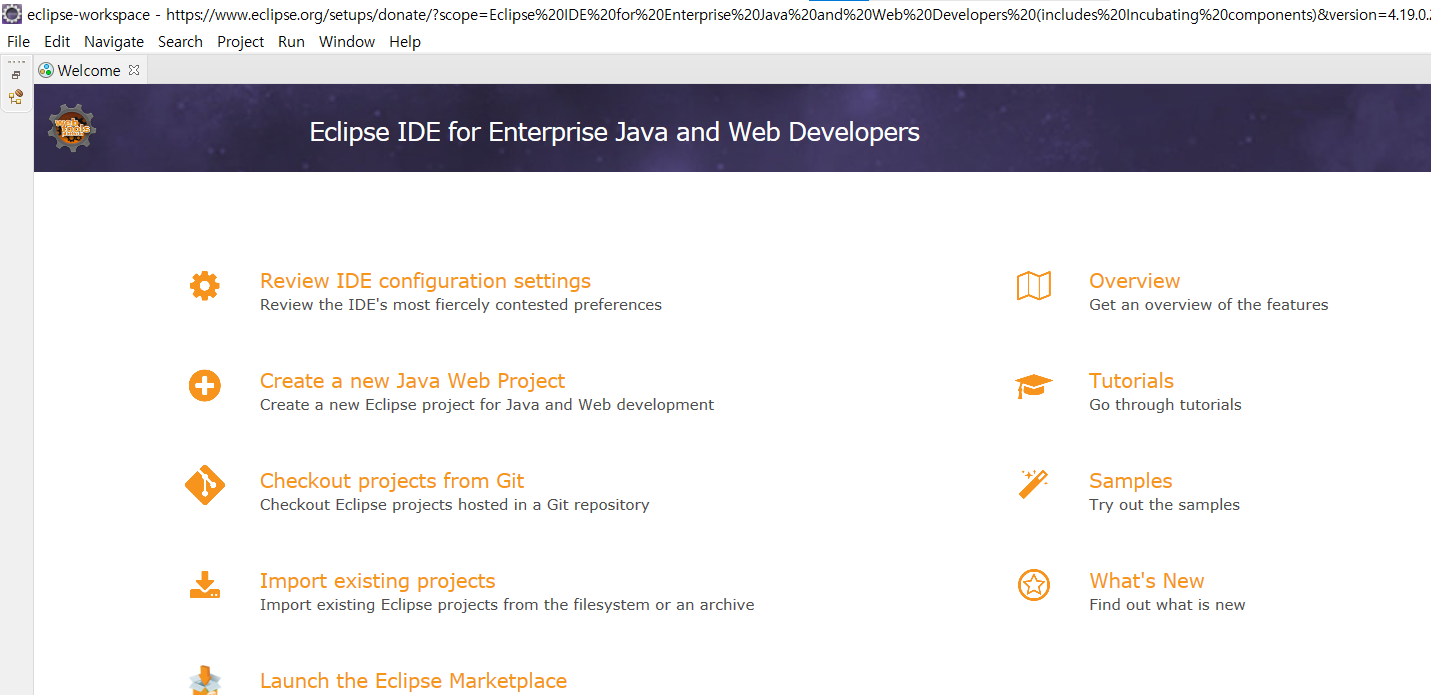Close the Welcome tab
The width and height of the screenshot is (1431, 695).
coord(134,70)
